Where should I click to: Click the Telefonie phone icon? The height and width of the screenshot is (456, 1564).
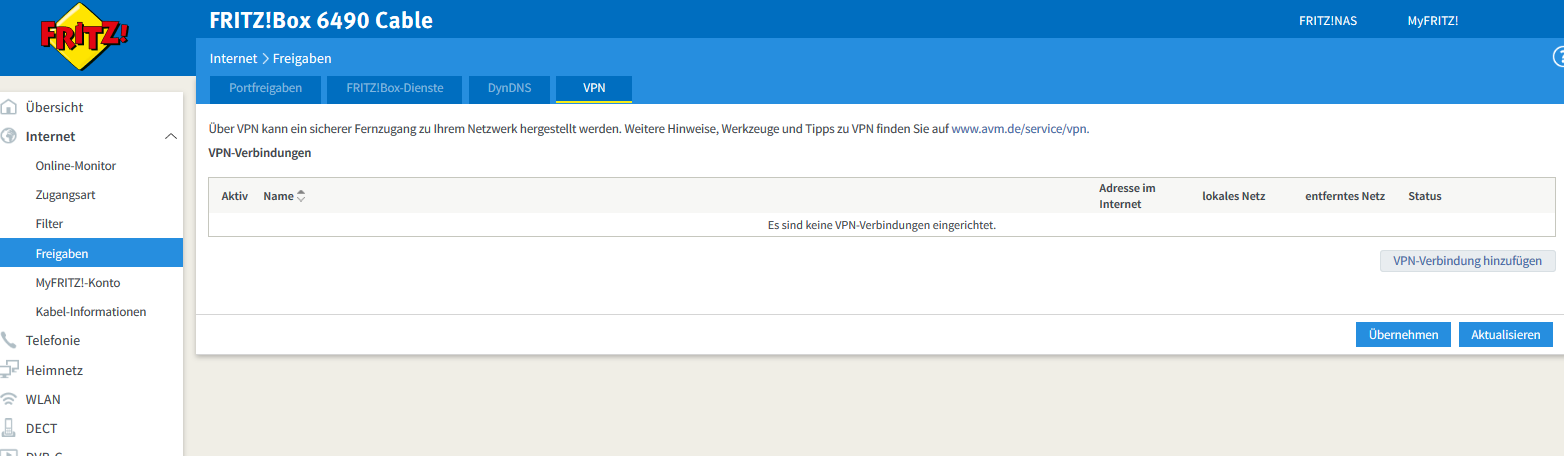coord(10,340)
